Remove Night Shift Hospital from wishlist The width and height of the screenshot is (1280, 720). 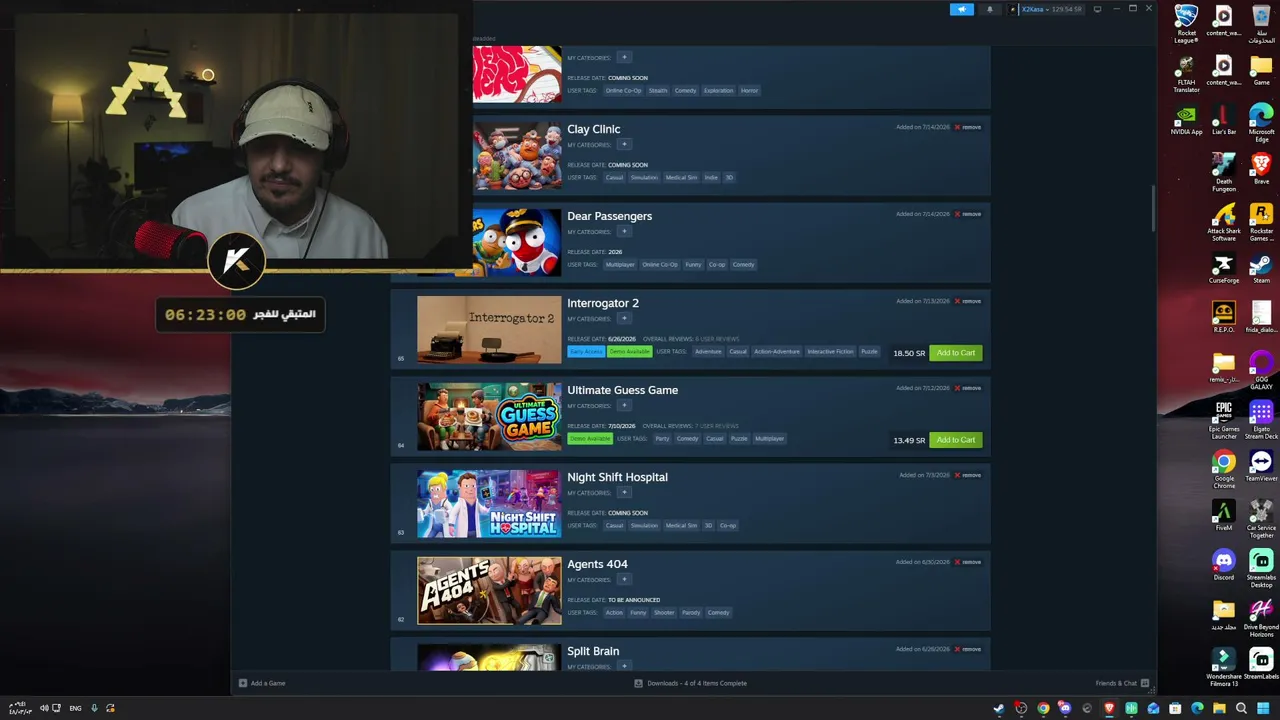point(968,475)
